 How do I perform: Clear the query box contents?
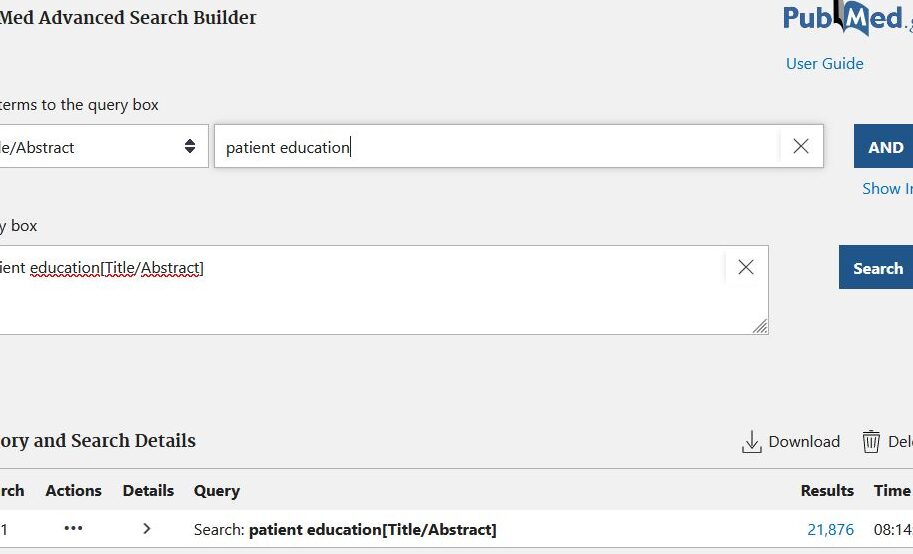[x=746, y=267]
